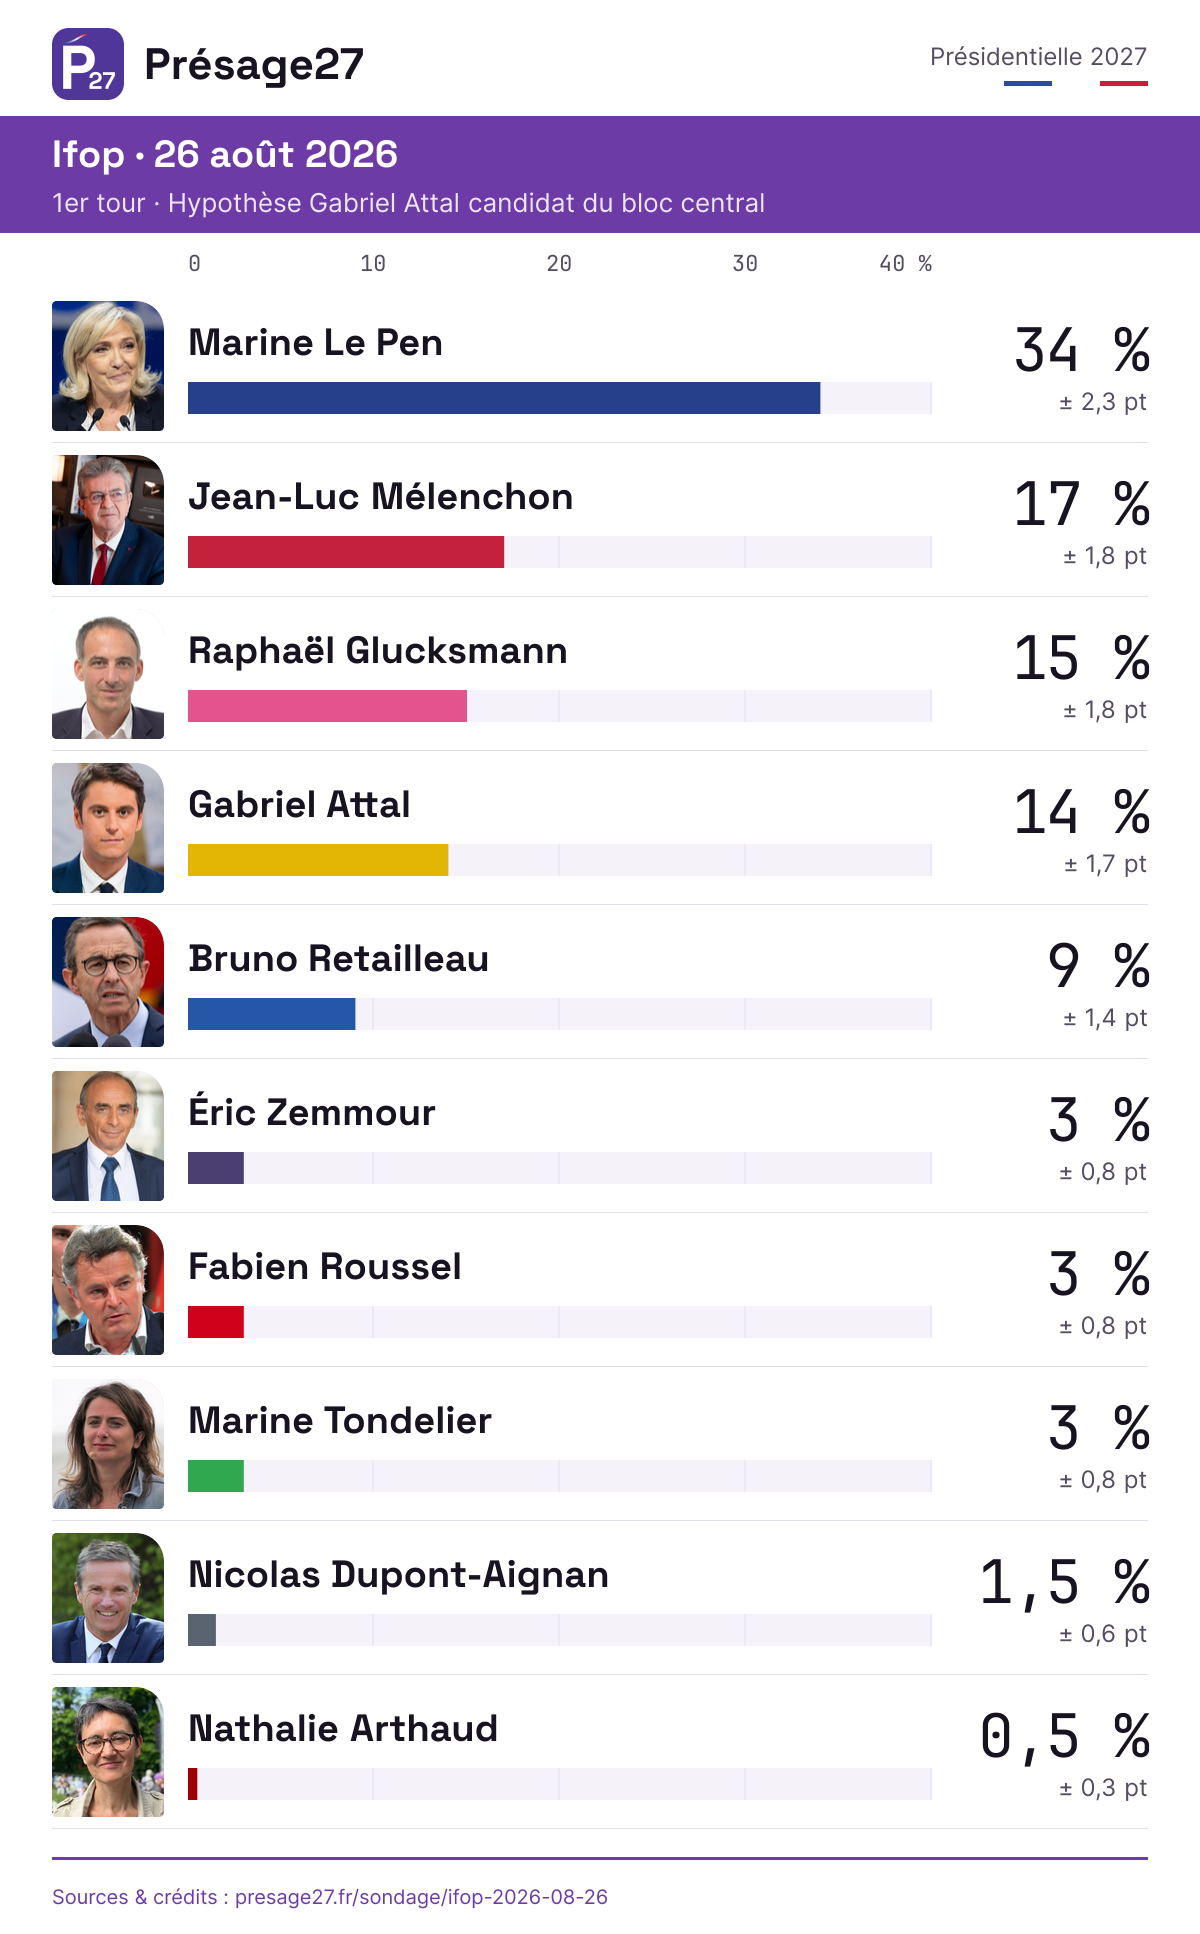The width and height of the screenshot is (1200, 1934).
Task: Click the Jean-Luc Mélenchon candidate name
Action: click(381, 497)
